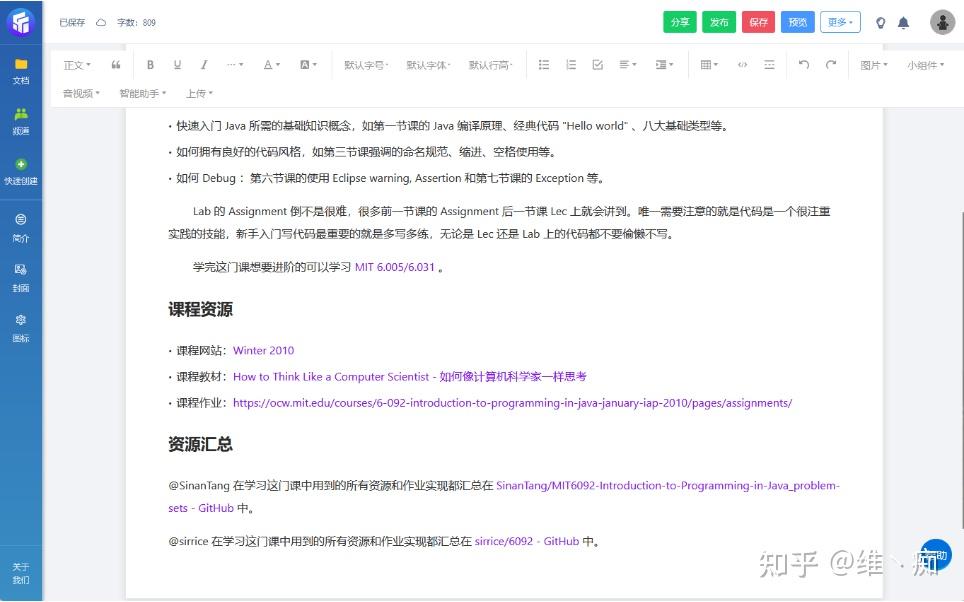The width and height of the screenshot is (964, 602).
Task: Click the 已保存 saved status text
Action: (72, 23)
